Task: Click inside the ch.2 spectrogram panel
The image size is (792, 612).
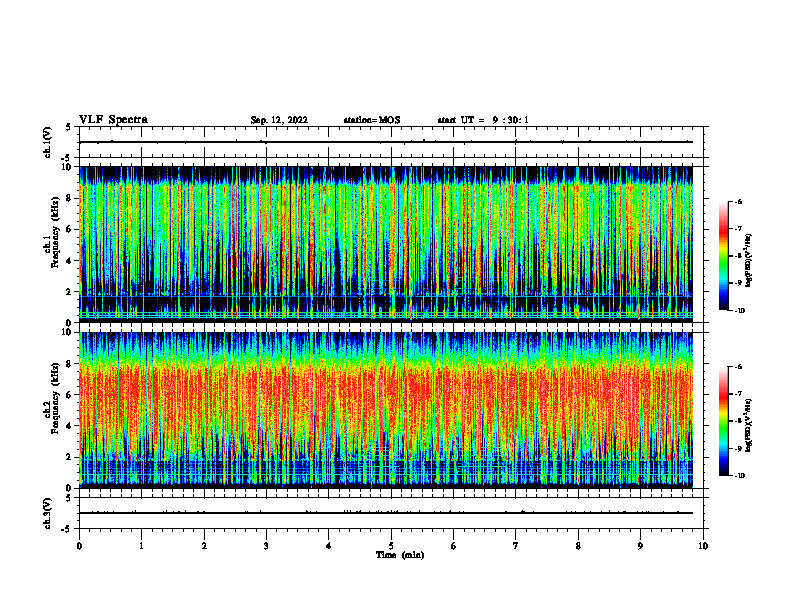Action: 386,410
